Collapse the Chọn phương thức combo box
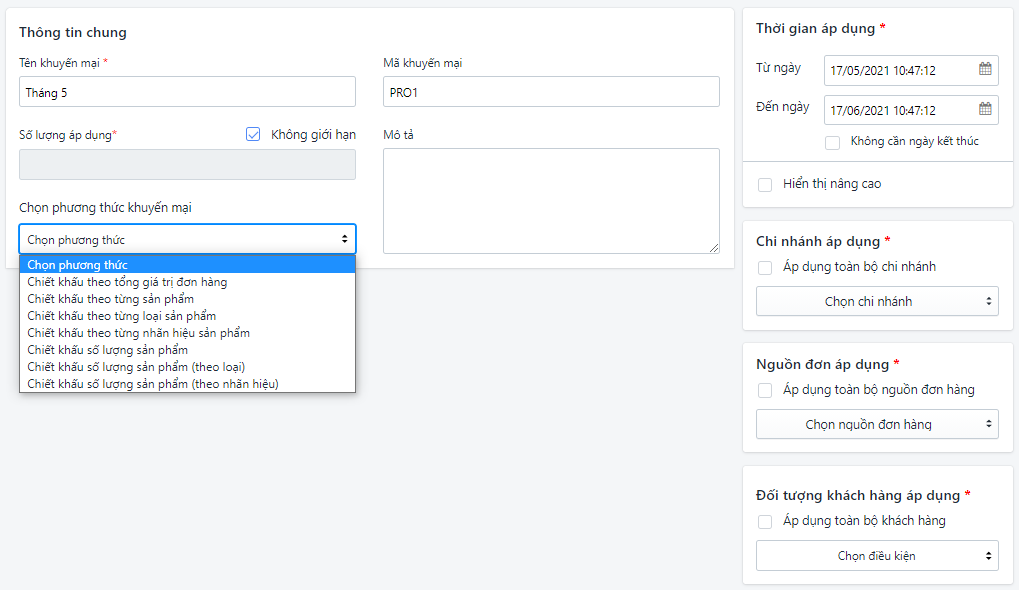Image resolution: width=1019 pixels, height=590 pixels. pyautogui.click(x=187, y=239)
